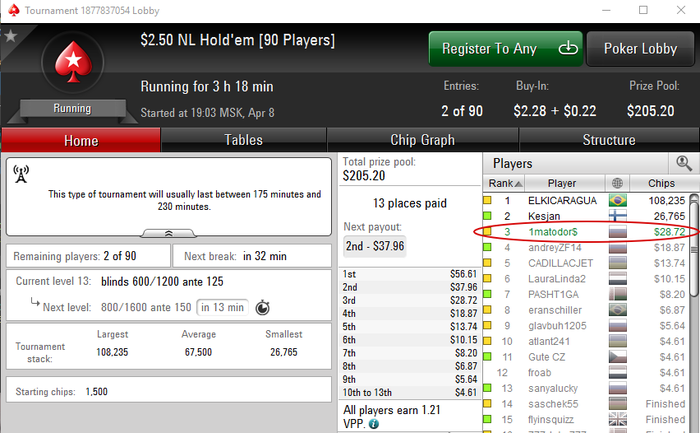Screen dimensions: 700x433
Task: Sort the list by the Rank column
Action: coord(504,183)
